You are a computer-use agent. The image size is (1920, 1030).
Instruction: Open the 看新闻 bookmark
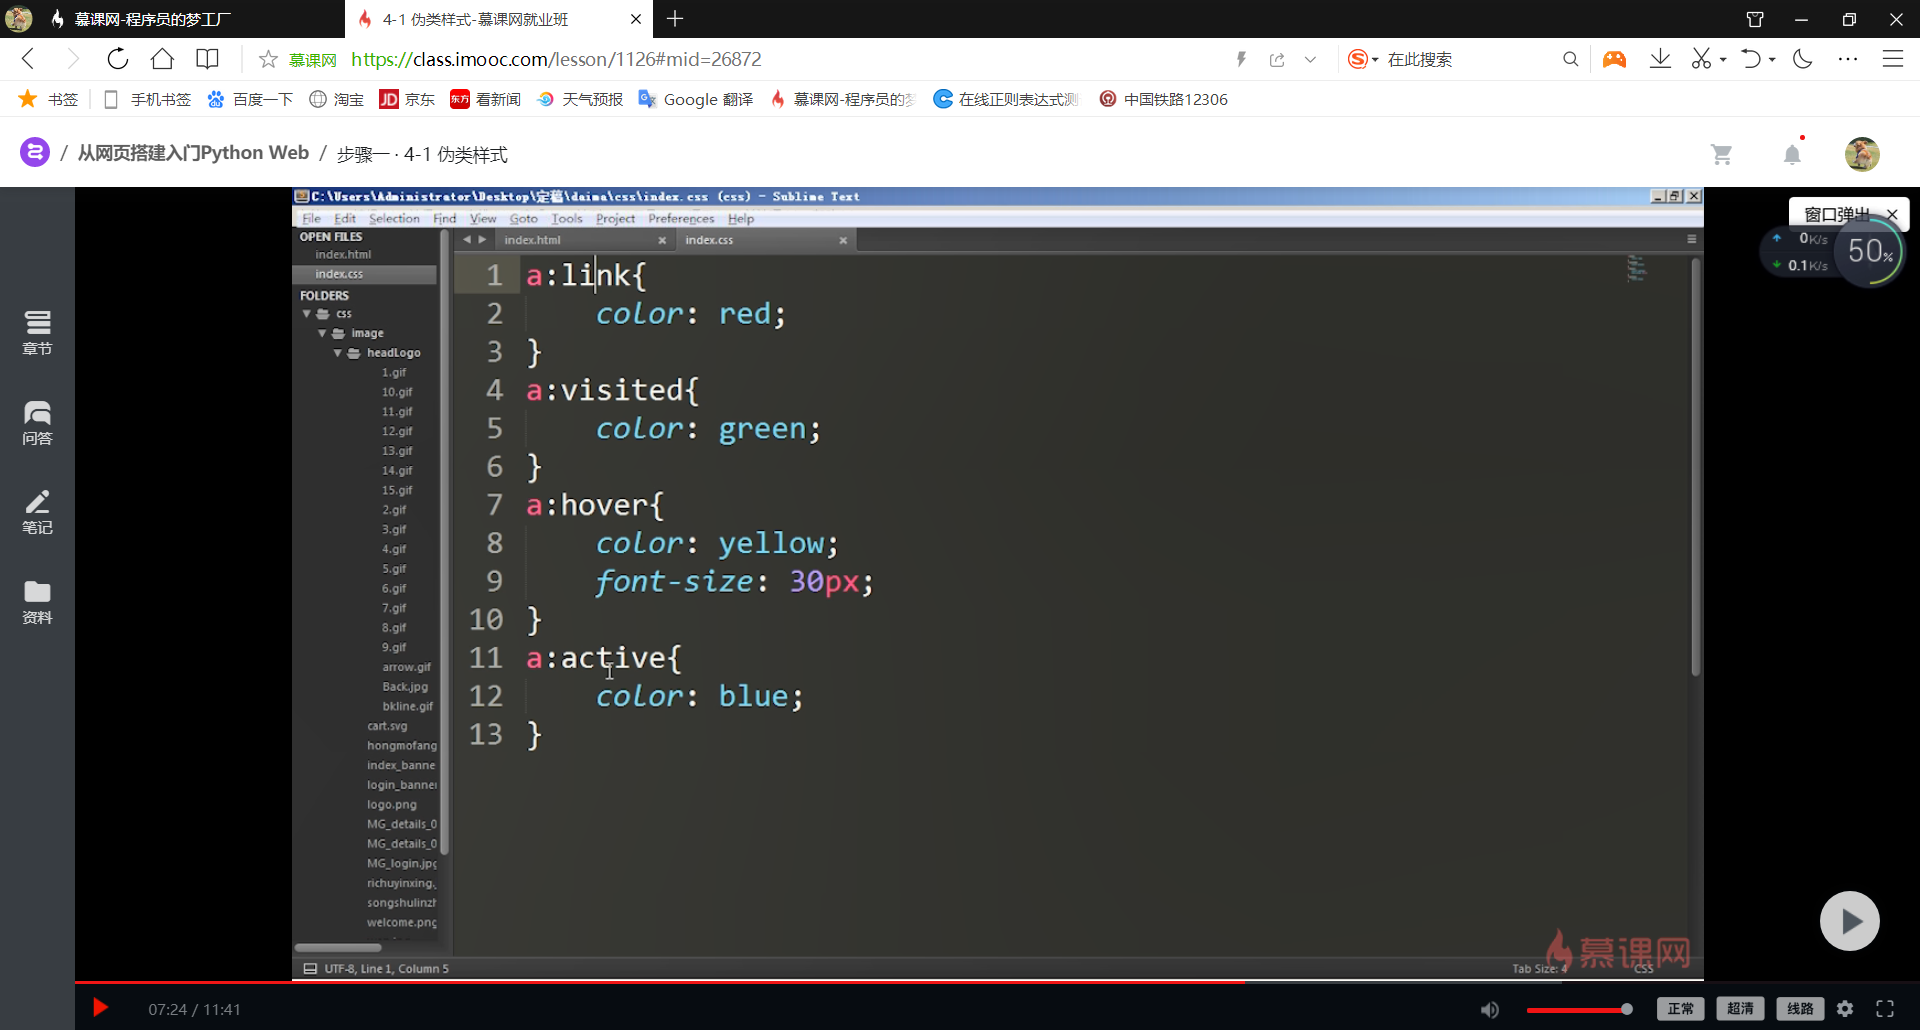(x=486, y=99)
